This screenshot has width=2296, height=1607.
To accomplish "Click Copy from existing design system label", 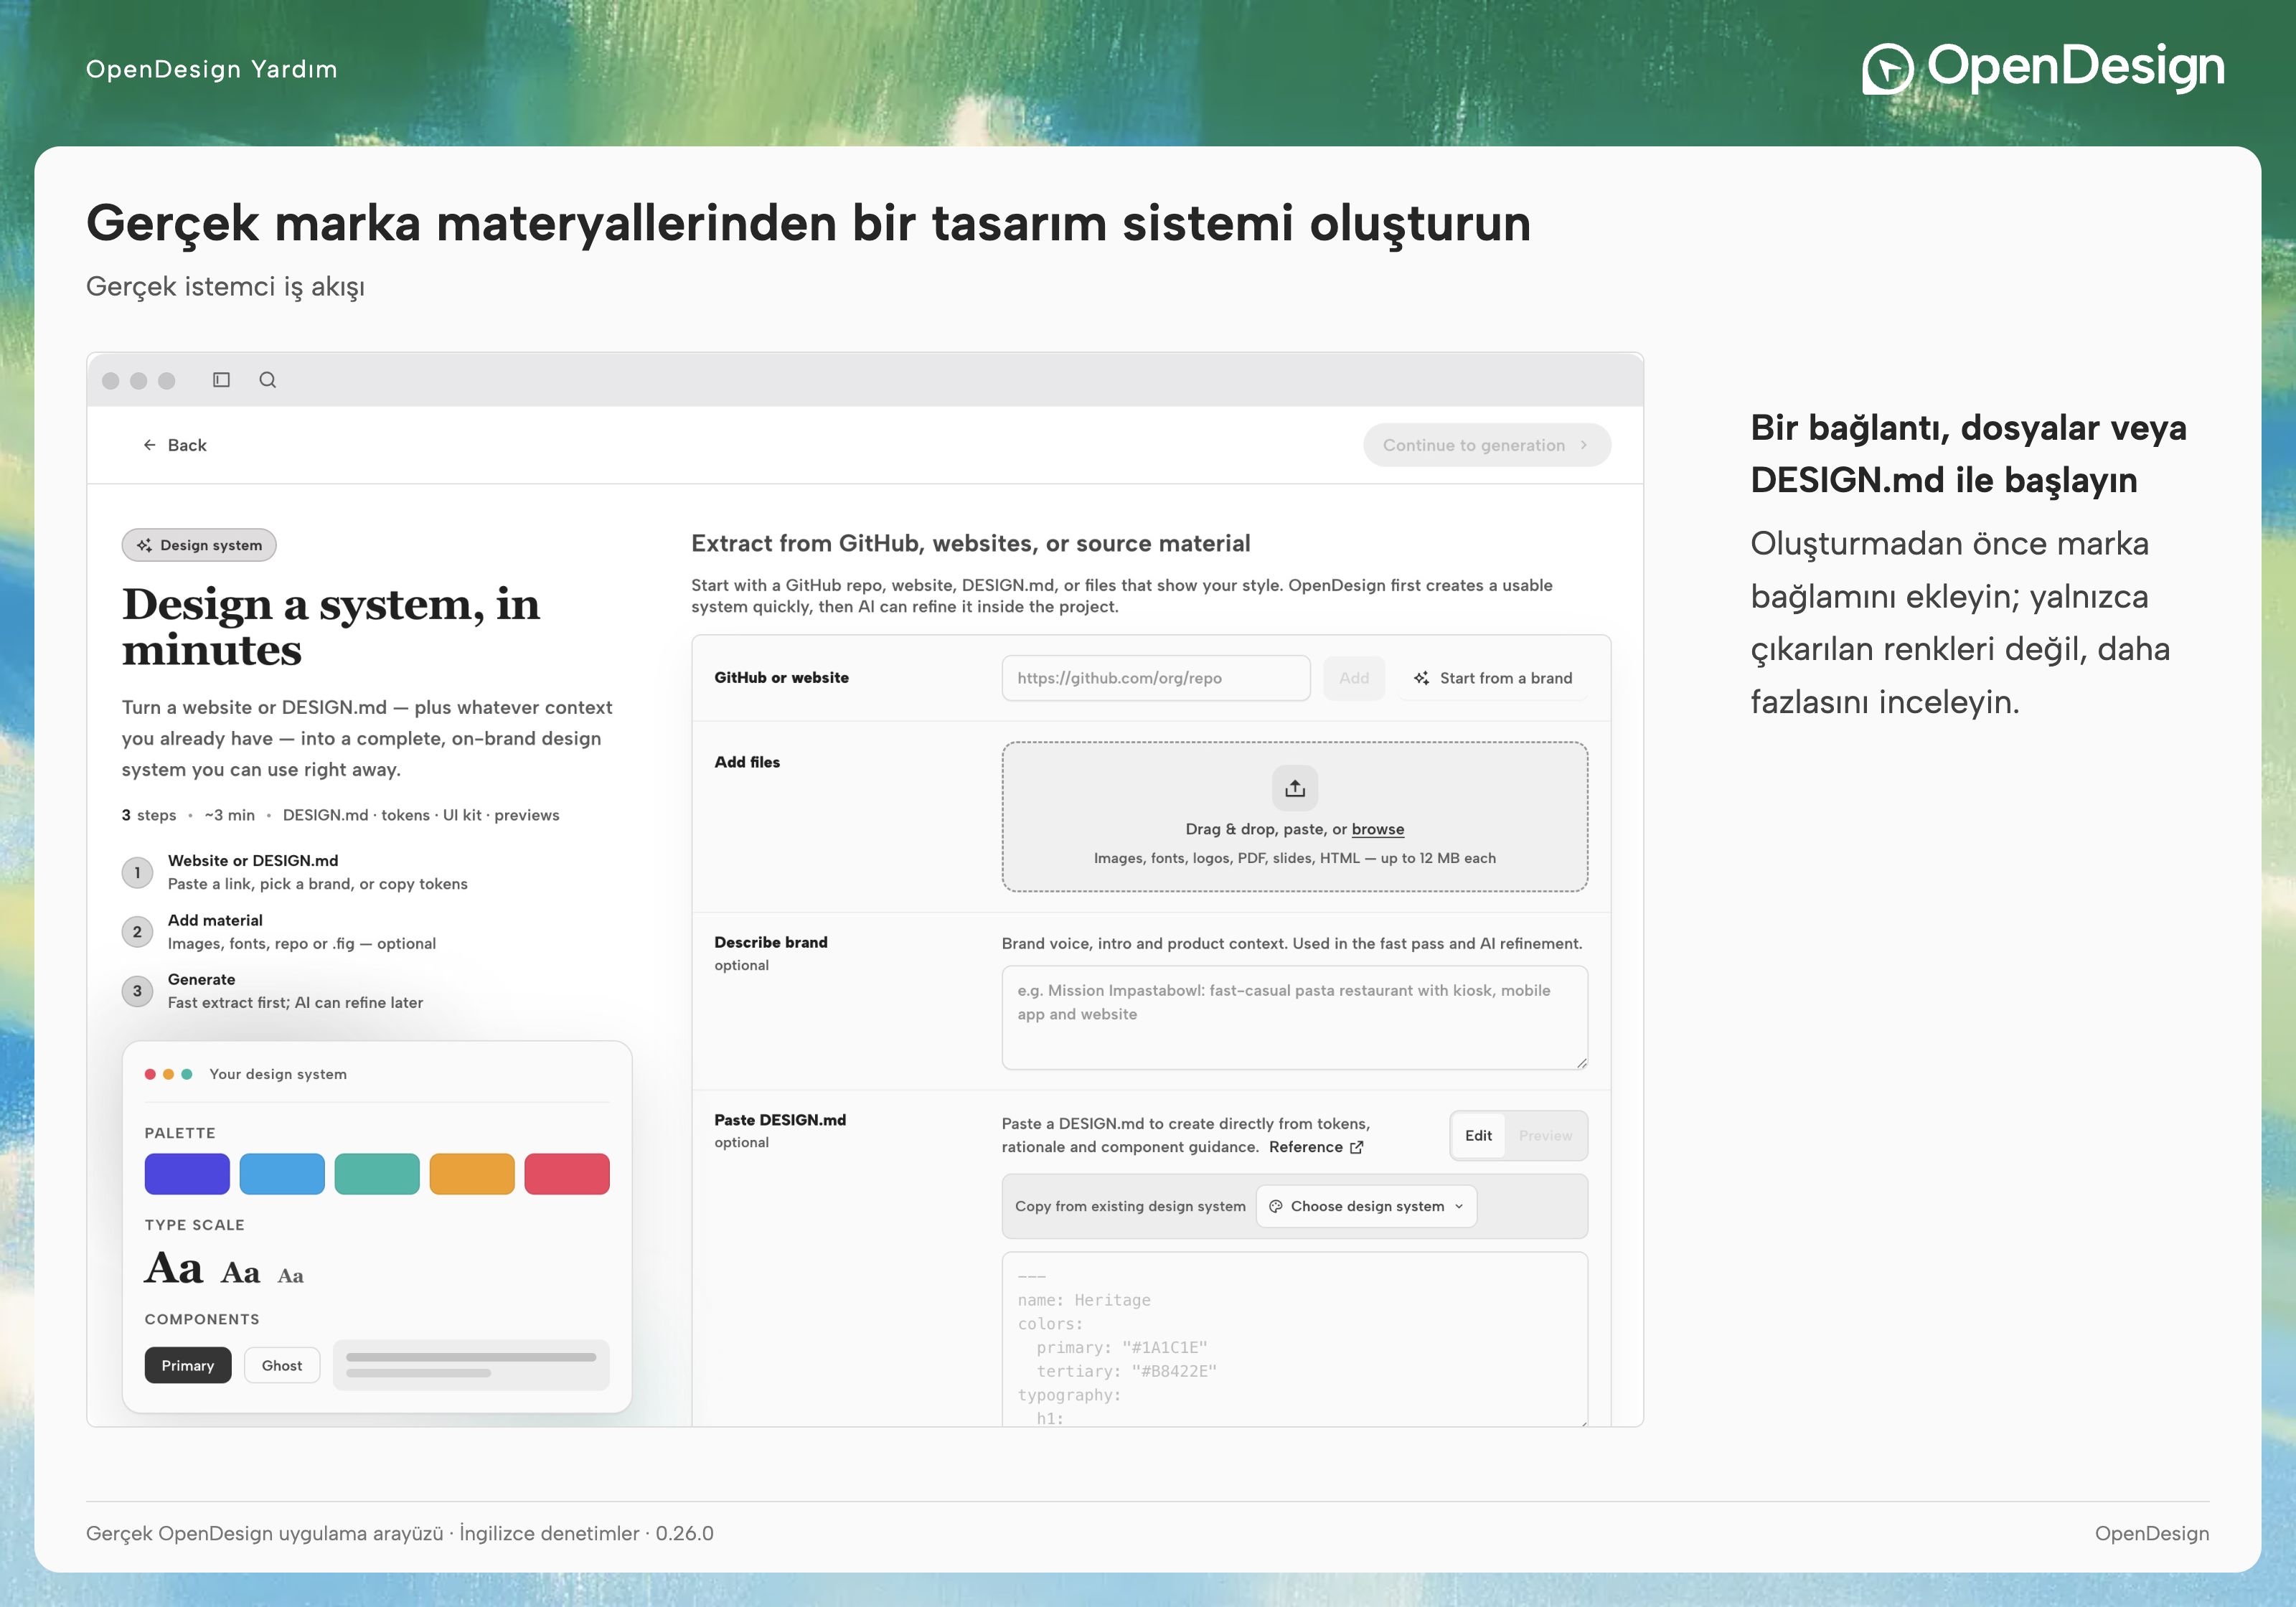I will click(x=1130, y=1206).
